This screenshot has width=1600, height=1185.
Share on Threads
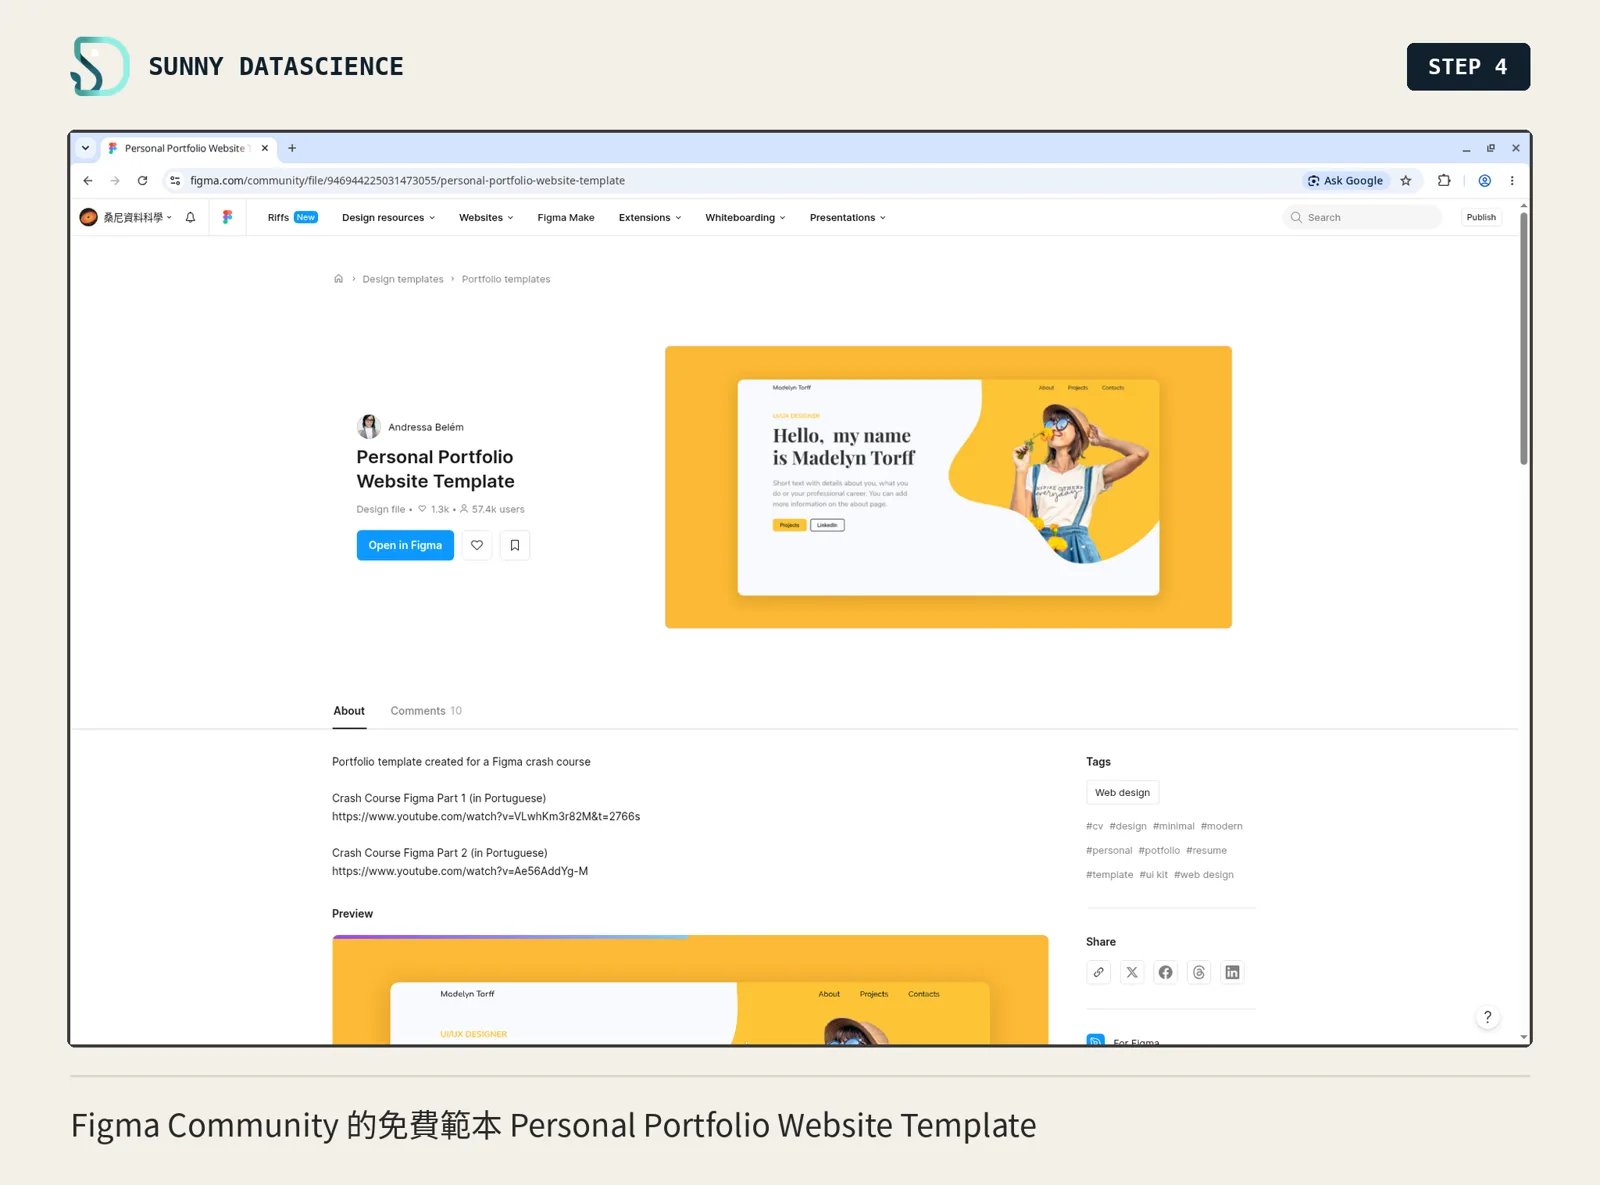(1199, 972)
